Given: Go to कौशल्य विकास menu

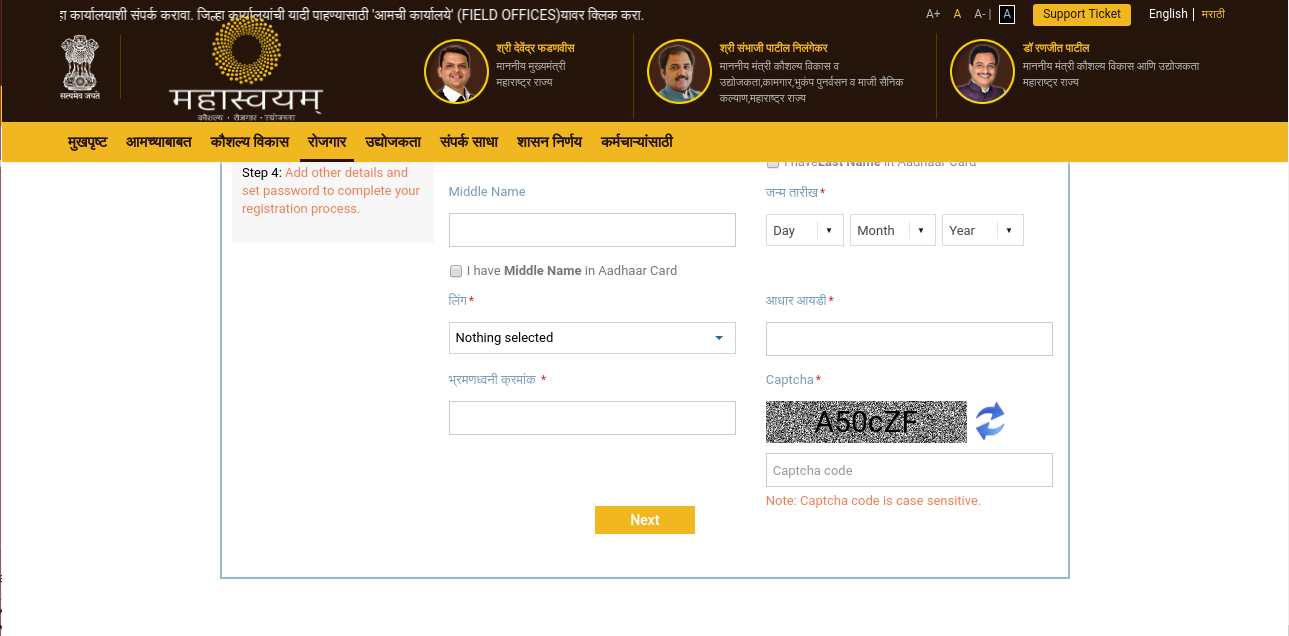Looking at the screenshot, I should pyautogui.click(x=249, y=142).
